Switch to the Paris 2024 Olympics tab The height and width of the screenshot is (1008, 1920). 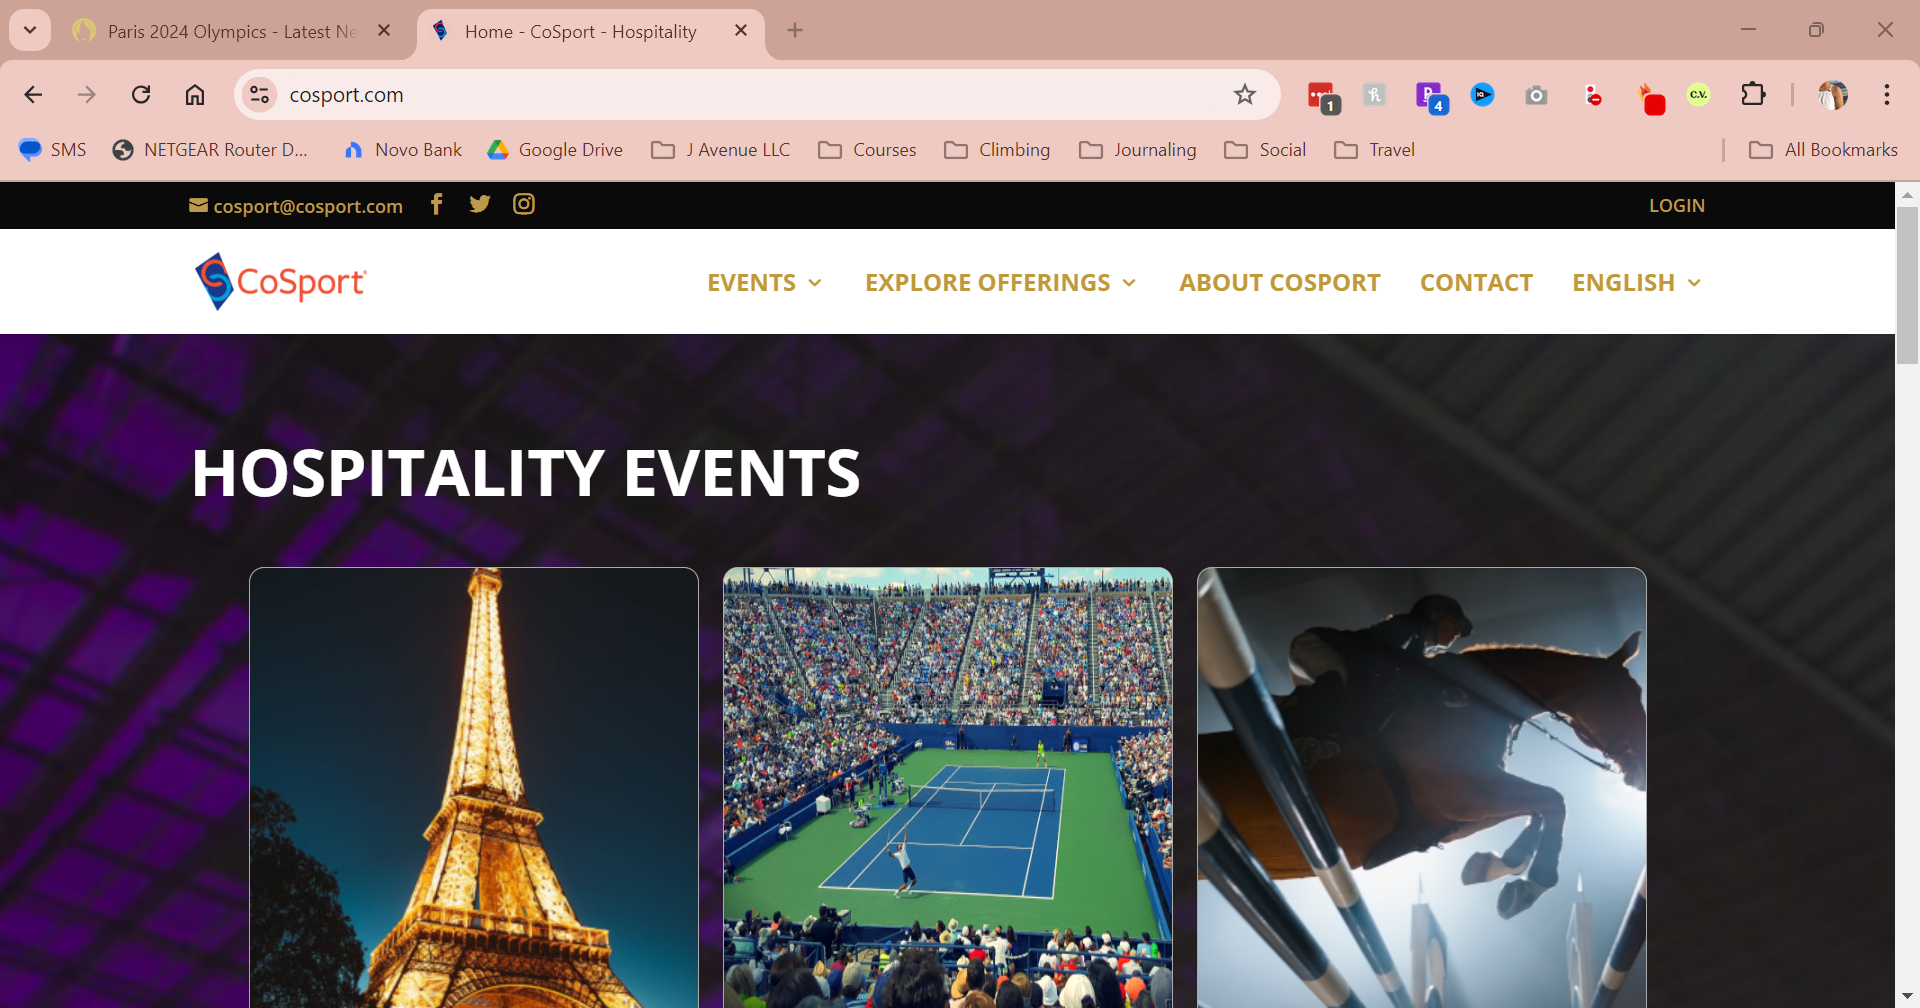(x=232, y=31)
